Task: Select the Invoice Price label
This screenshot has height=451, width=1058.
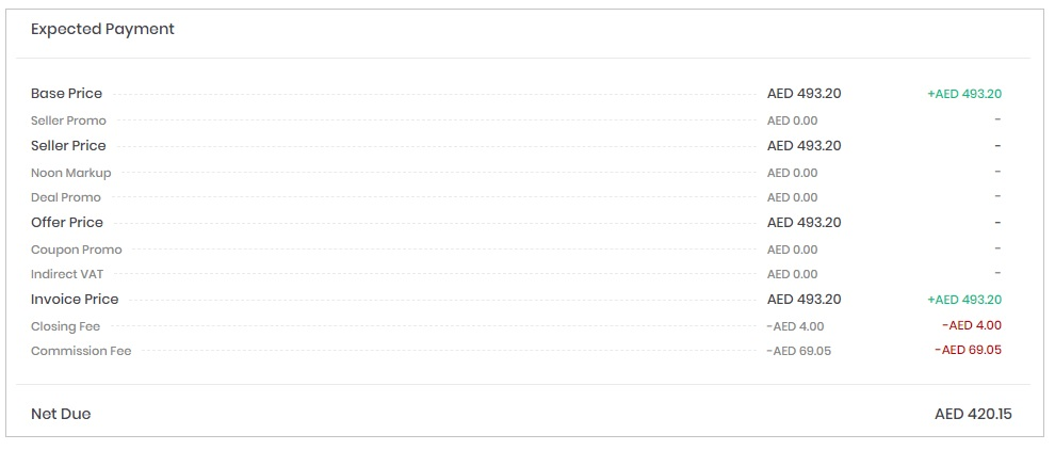Action: [74, 299]
